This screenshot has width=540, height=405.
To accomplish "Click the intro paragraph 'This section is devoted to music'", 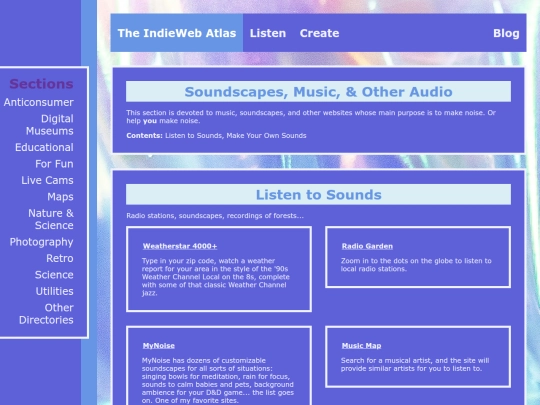I will point(311,117).
